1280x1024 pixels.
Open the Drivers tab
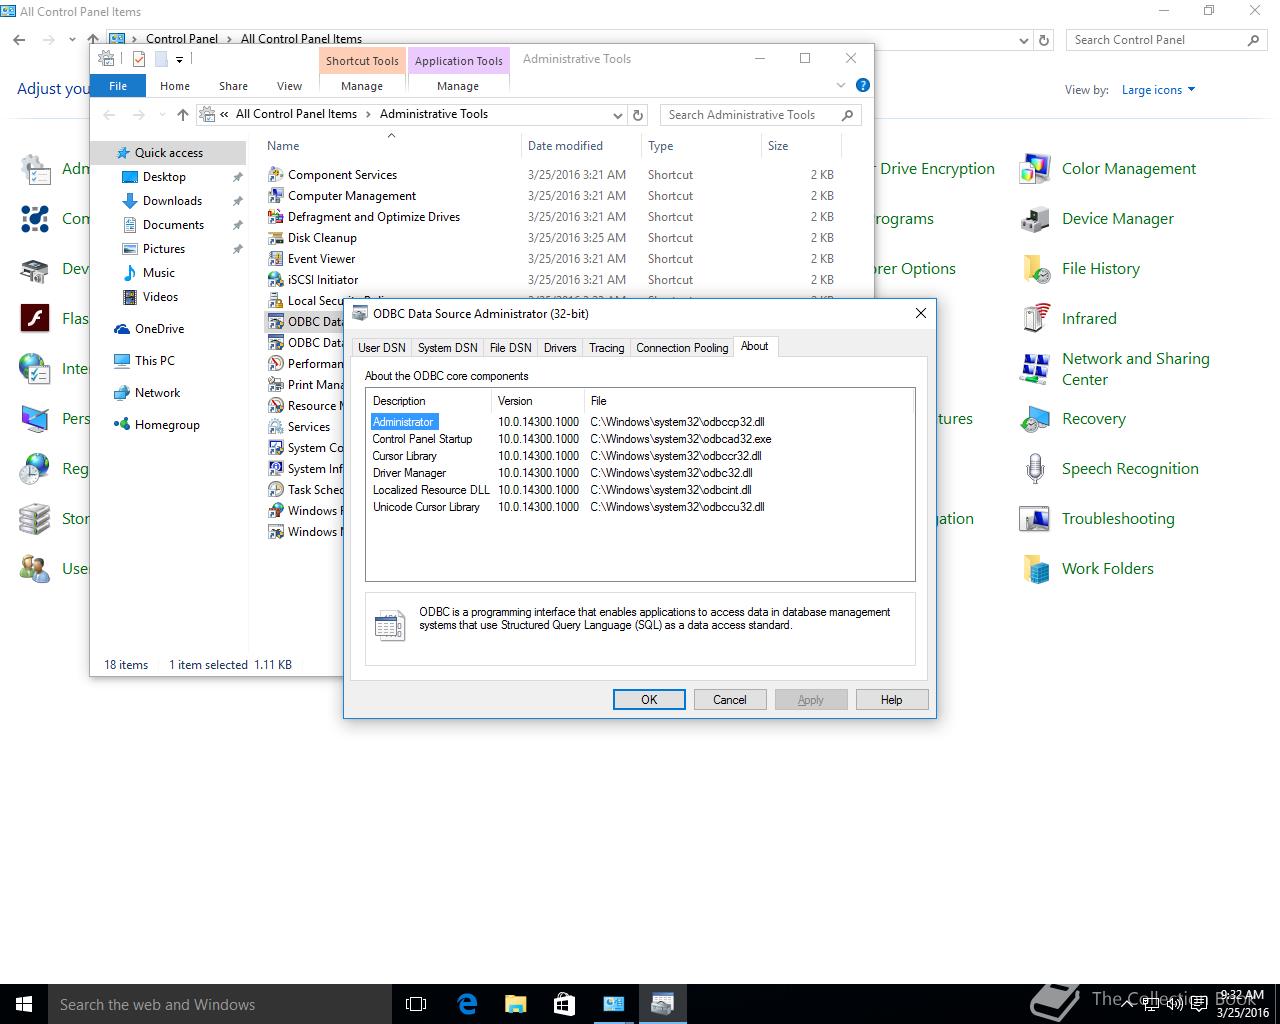click(x=560, y=348)
